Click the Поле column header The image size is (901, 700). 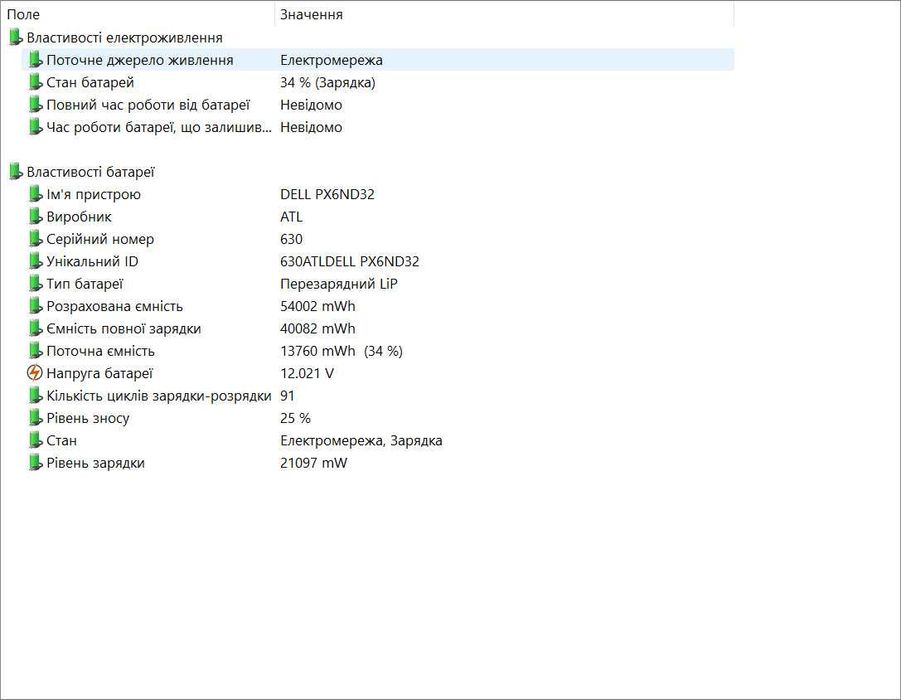pos(138,14)
